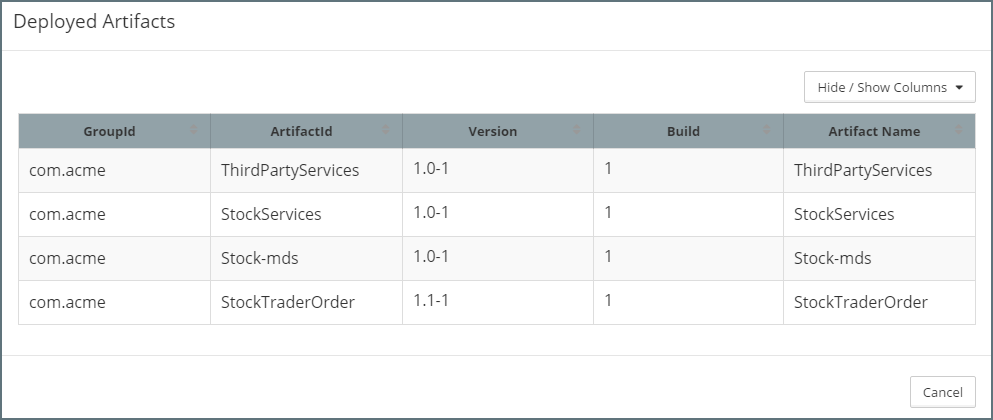Click the ArtifactId column sort icon

386,131
